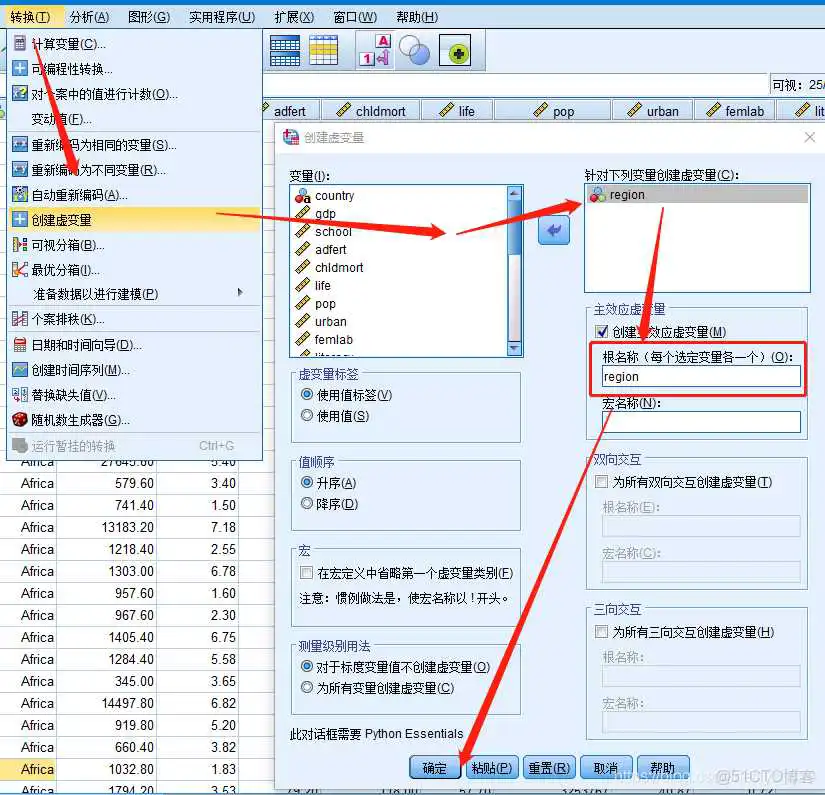825x795 pixels.
Task: Open the 分析 (Analyze) menu
Action: pyautogui.click(x=89, y=17)
